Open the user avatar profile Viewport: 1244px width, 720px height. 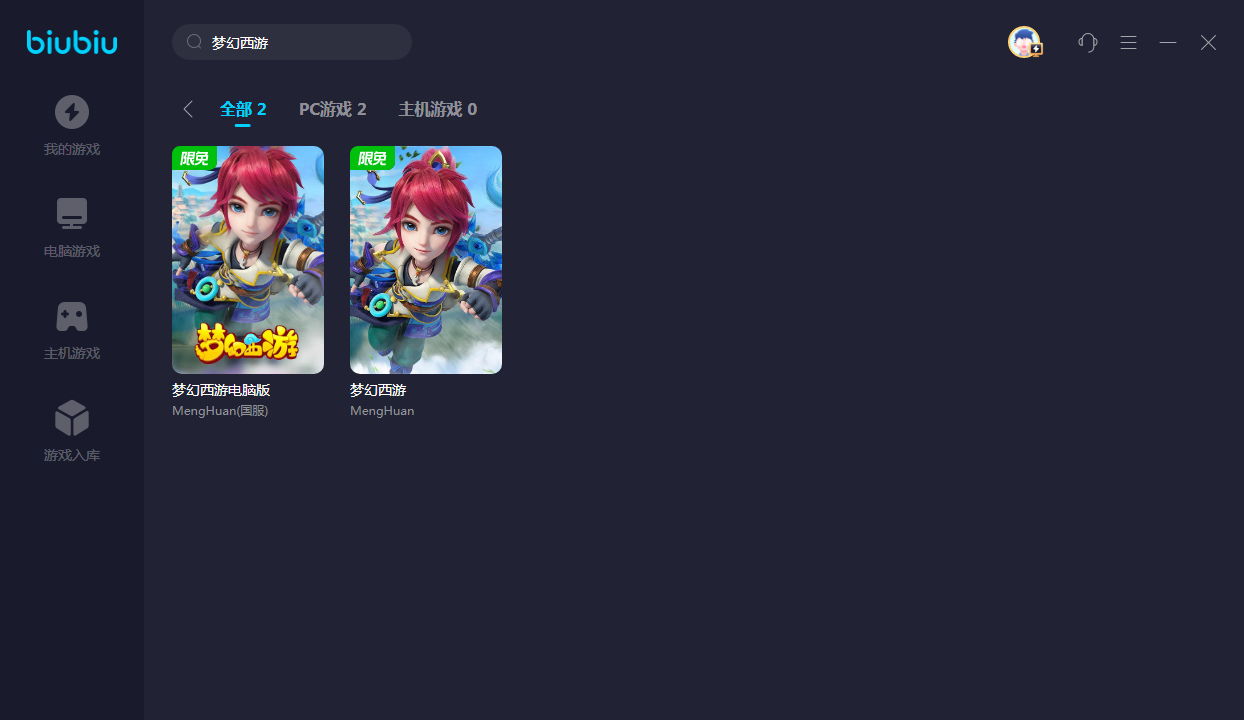coord(1024,42)
